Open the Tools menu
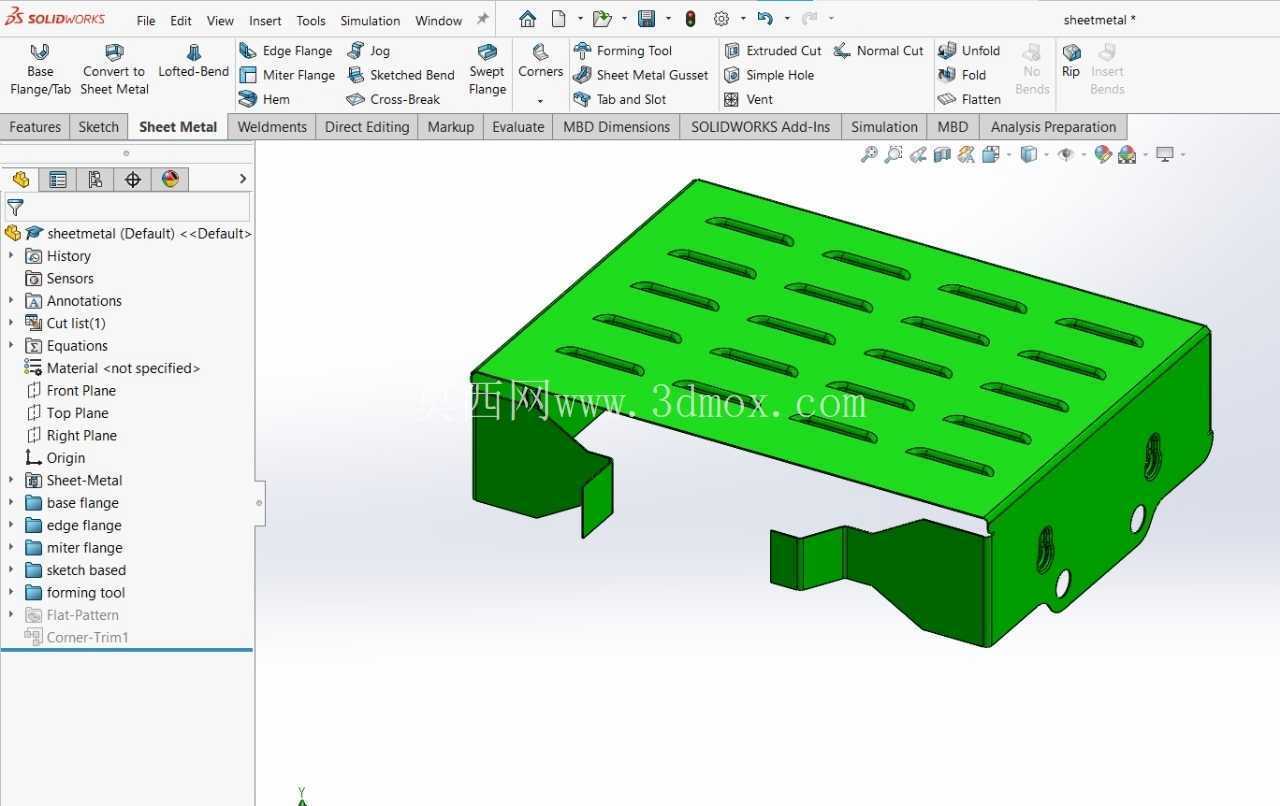This screenshot has width=1280, height=806. pos(311,20)
